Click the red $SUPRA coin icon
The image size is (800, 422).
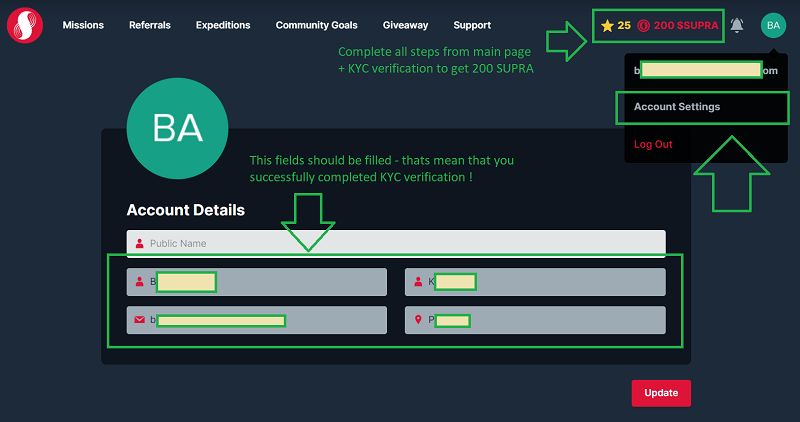pos(643,26)
